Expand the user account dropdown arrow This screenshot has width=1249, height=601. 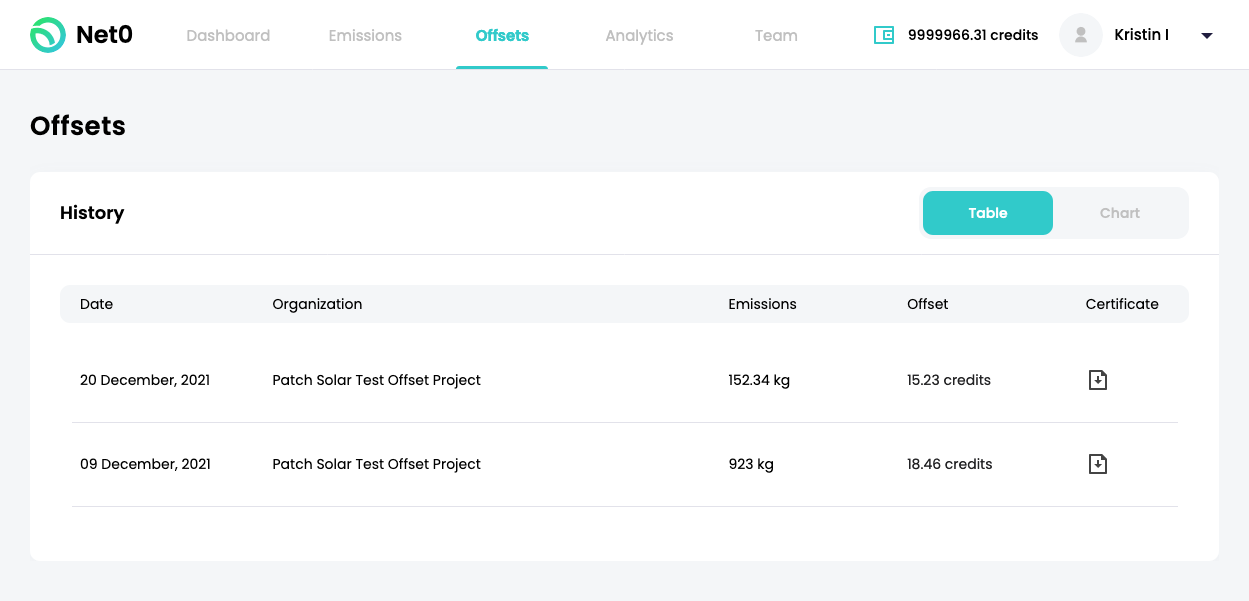pos(1206,36)
